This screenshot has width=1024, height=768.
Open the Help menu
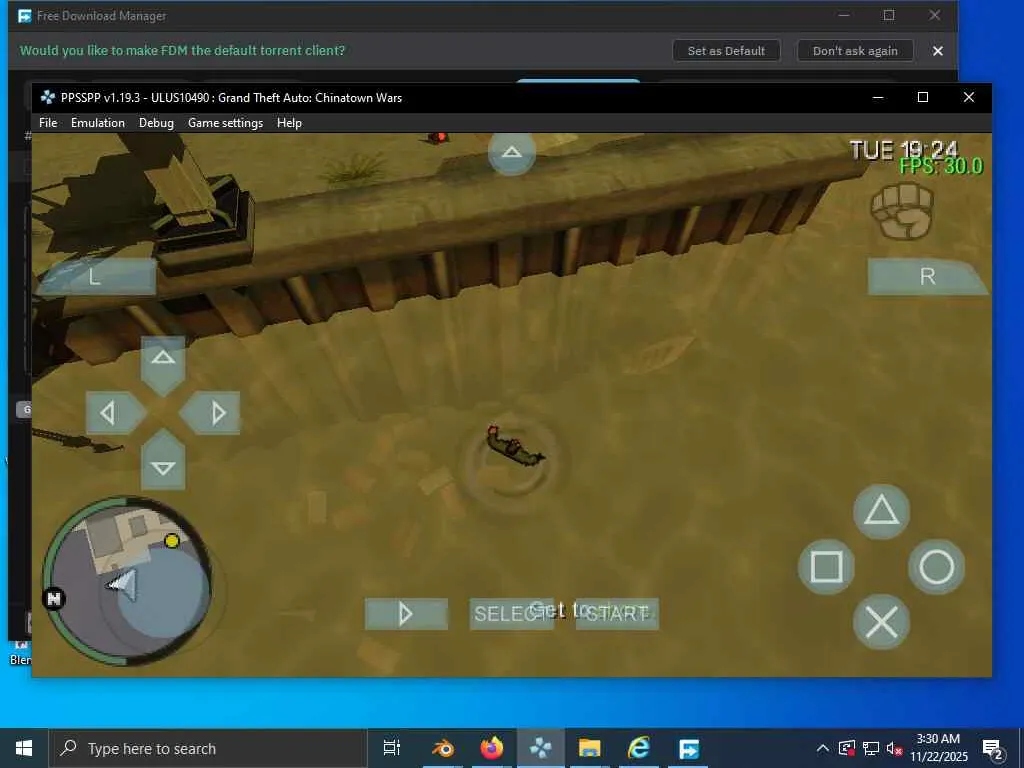coord(289,123)
